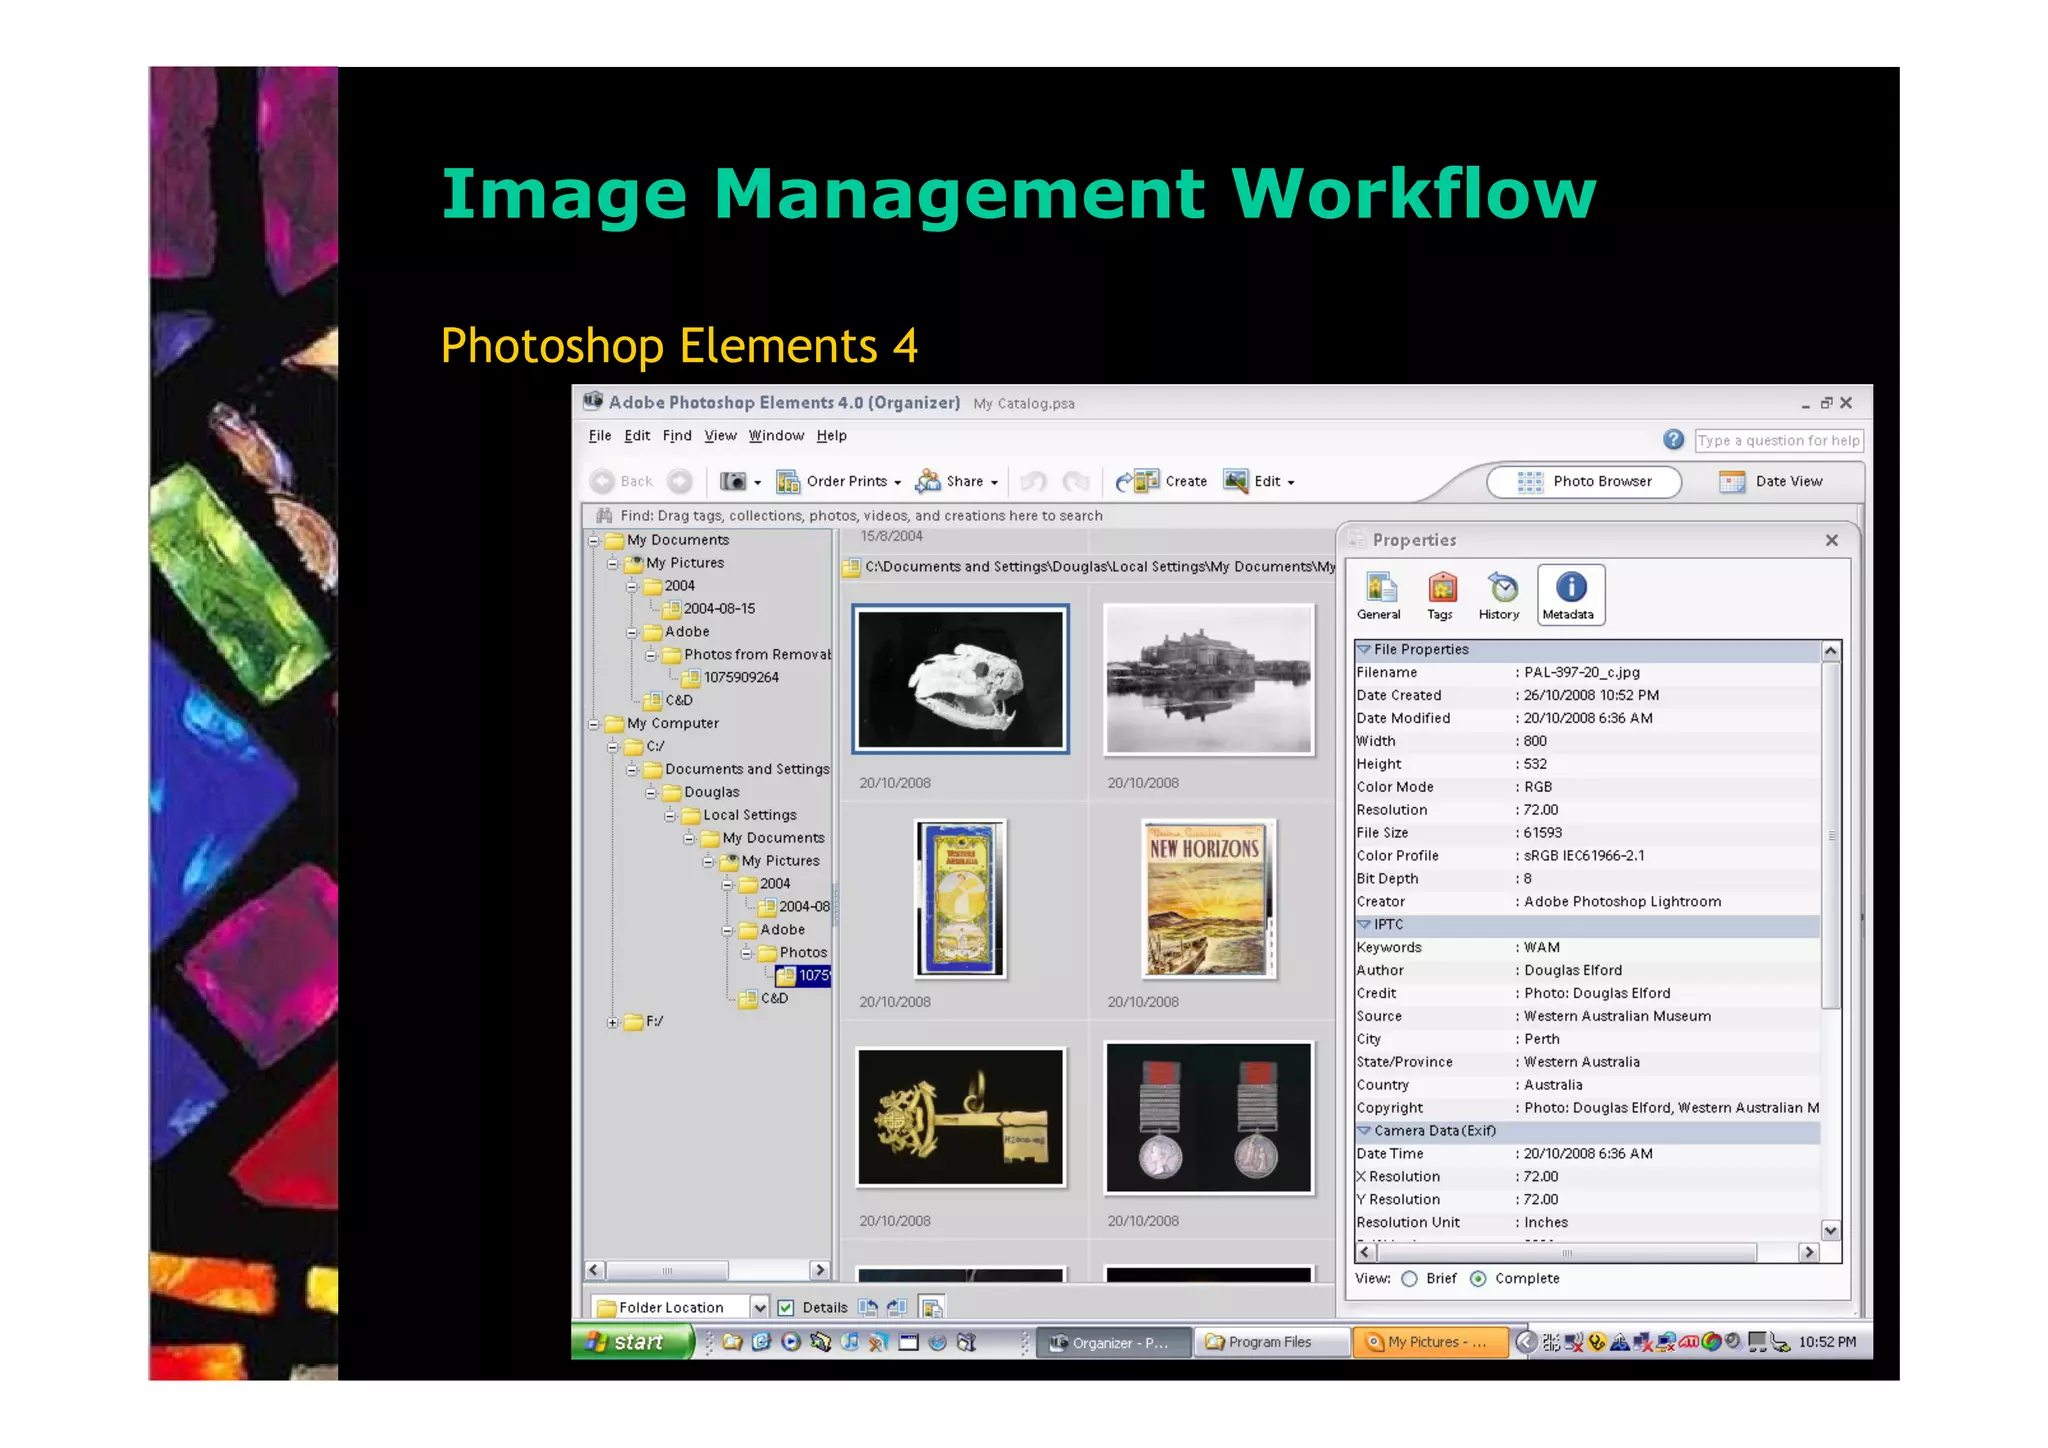
Task: Click the rotate left icon beside Details
Action: pyautogui.click(x=868, y=1307)
